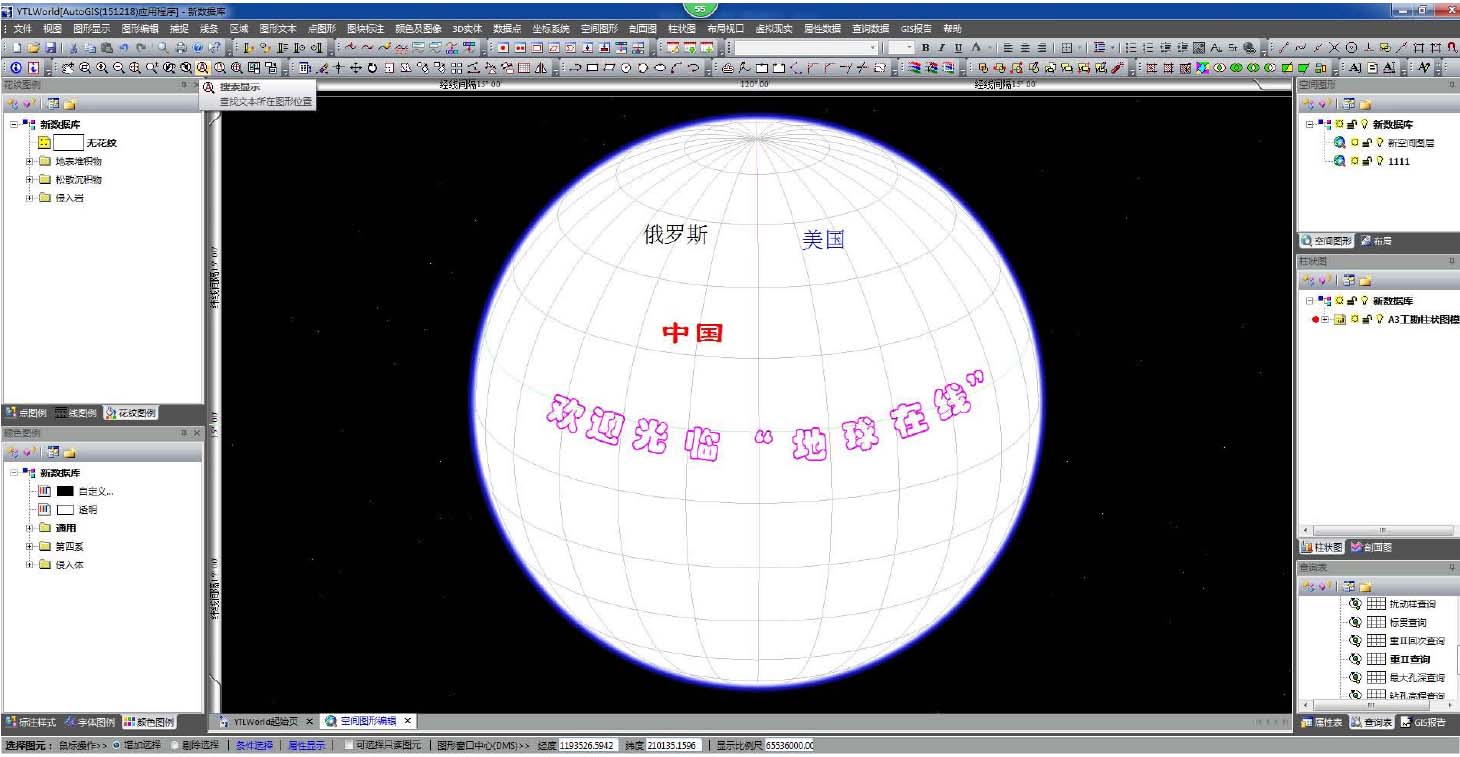The width and height of the screenshot is (1460, 757).
Task: Click the rotate circular arrow icon
Action: (x=372, y=67)
